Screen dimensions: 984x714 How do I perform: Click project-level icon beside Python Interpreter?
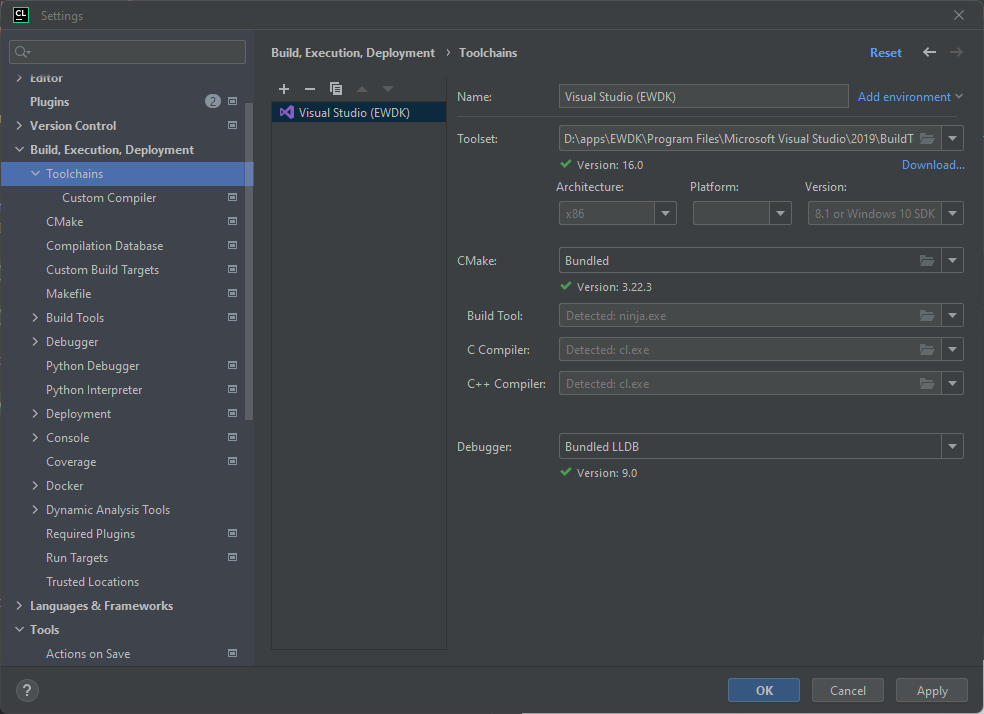(232, 390)
